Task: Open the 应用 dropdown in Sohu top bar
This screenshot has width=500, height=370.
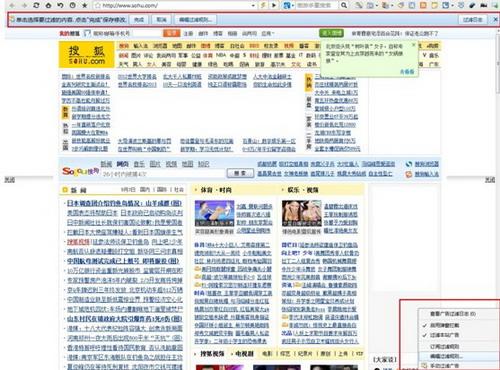Action: pos(268,33)
